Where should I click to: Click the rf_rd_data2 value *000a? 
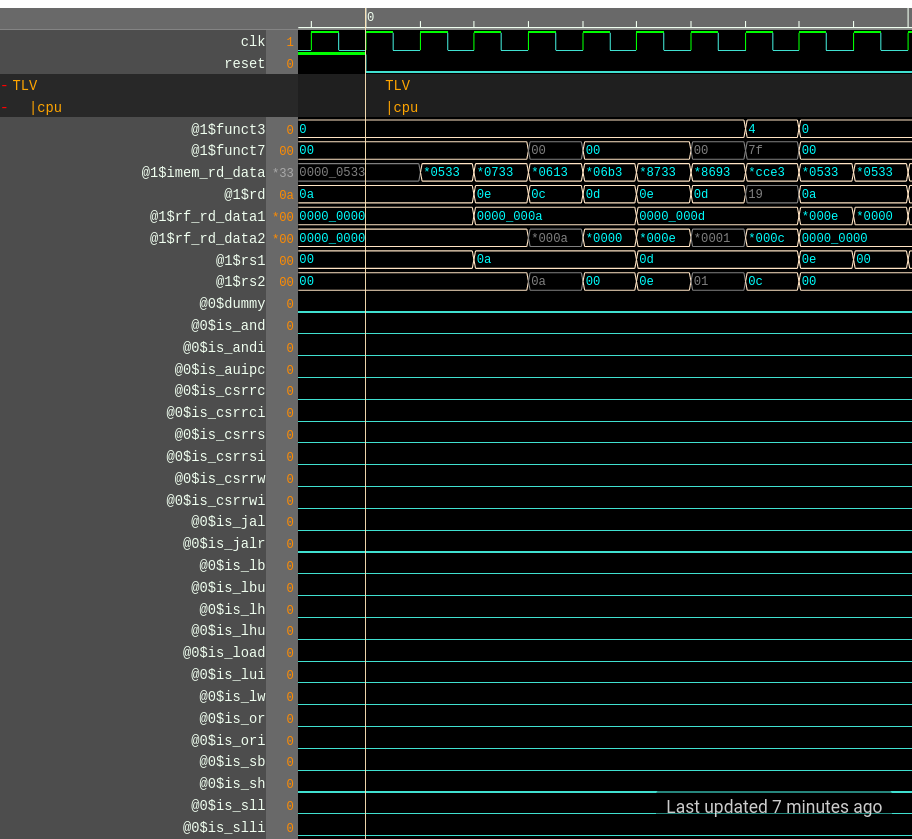[x=555, y=238]
